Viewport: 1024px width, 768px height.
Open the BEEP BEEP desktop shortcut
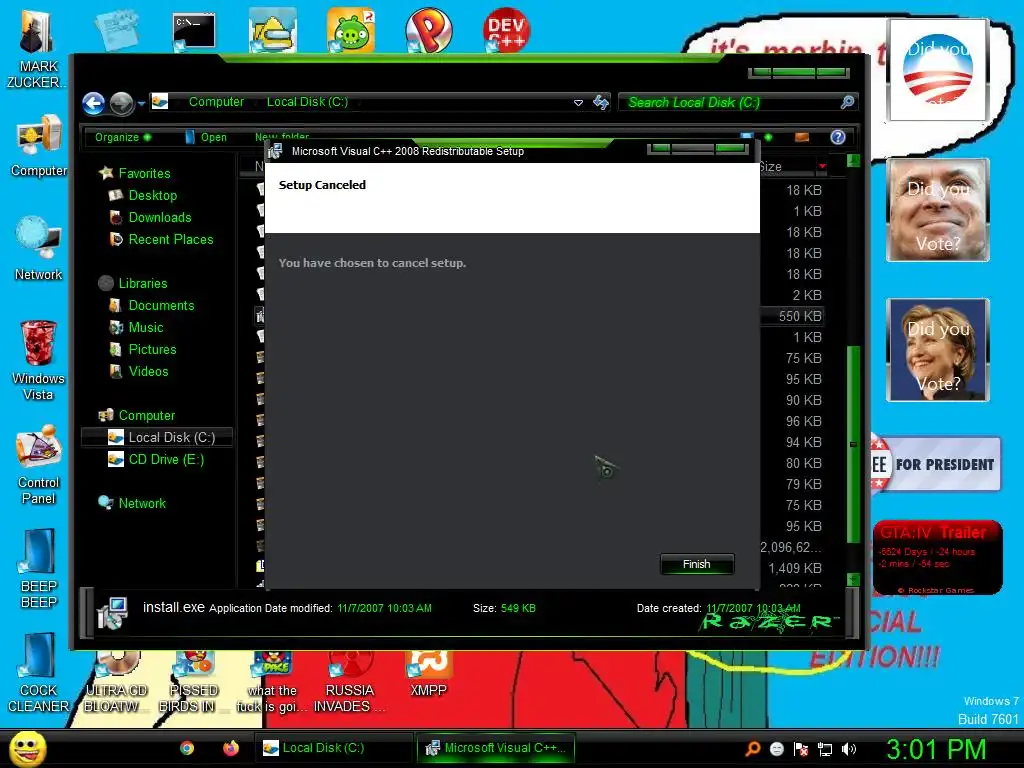(39, 568)
